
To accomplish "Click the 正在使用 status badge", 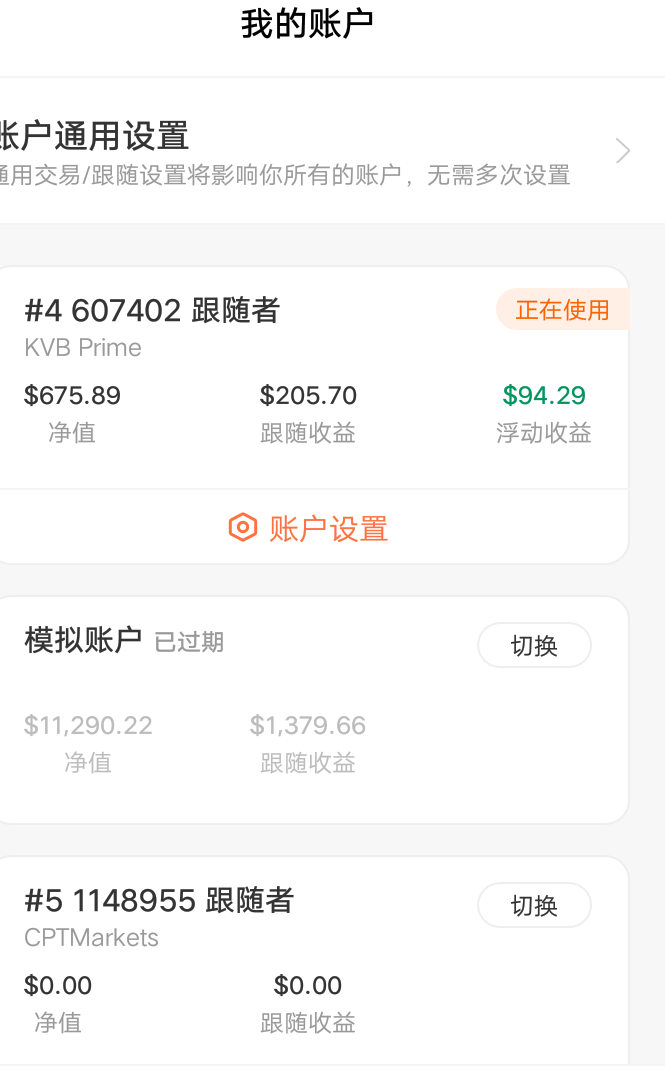I will point(562,310).
